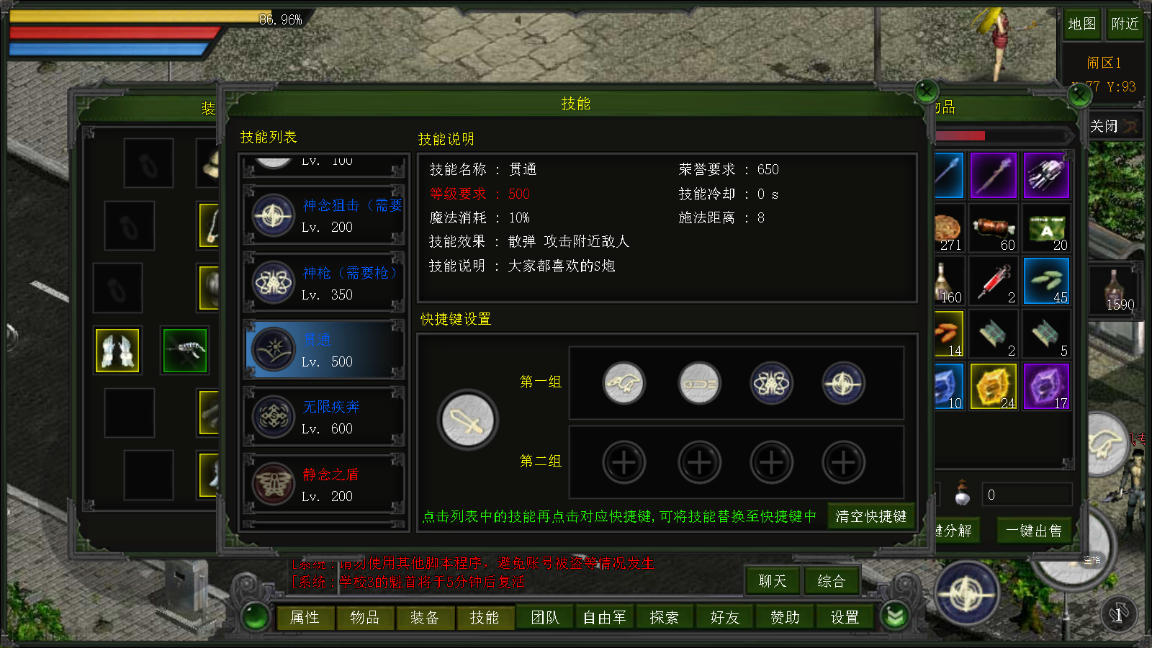Choose the 无限疾奔 skill entry
Screen dimensions: 1152x648
[x=325, y=417]
